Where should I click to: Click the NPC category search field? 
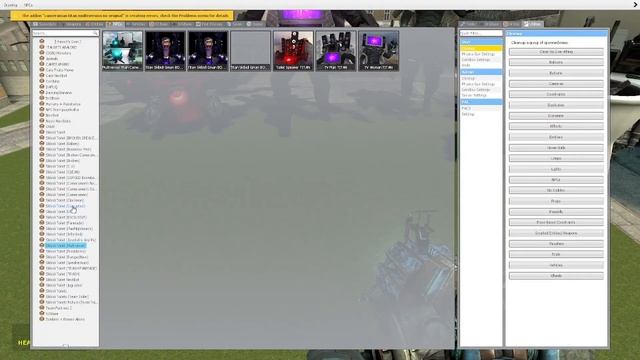(x=65, y=33)
